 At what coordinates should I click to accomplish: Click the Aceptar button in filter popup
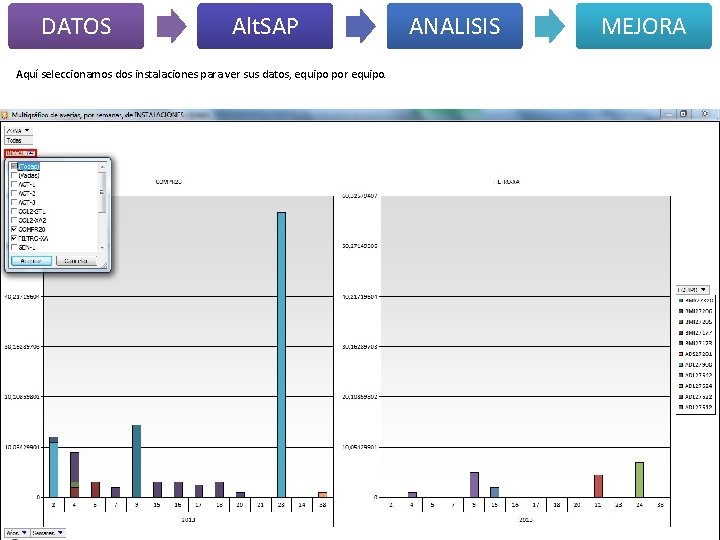pyautogui.click(x=31, y=261)
